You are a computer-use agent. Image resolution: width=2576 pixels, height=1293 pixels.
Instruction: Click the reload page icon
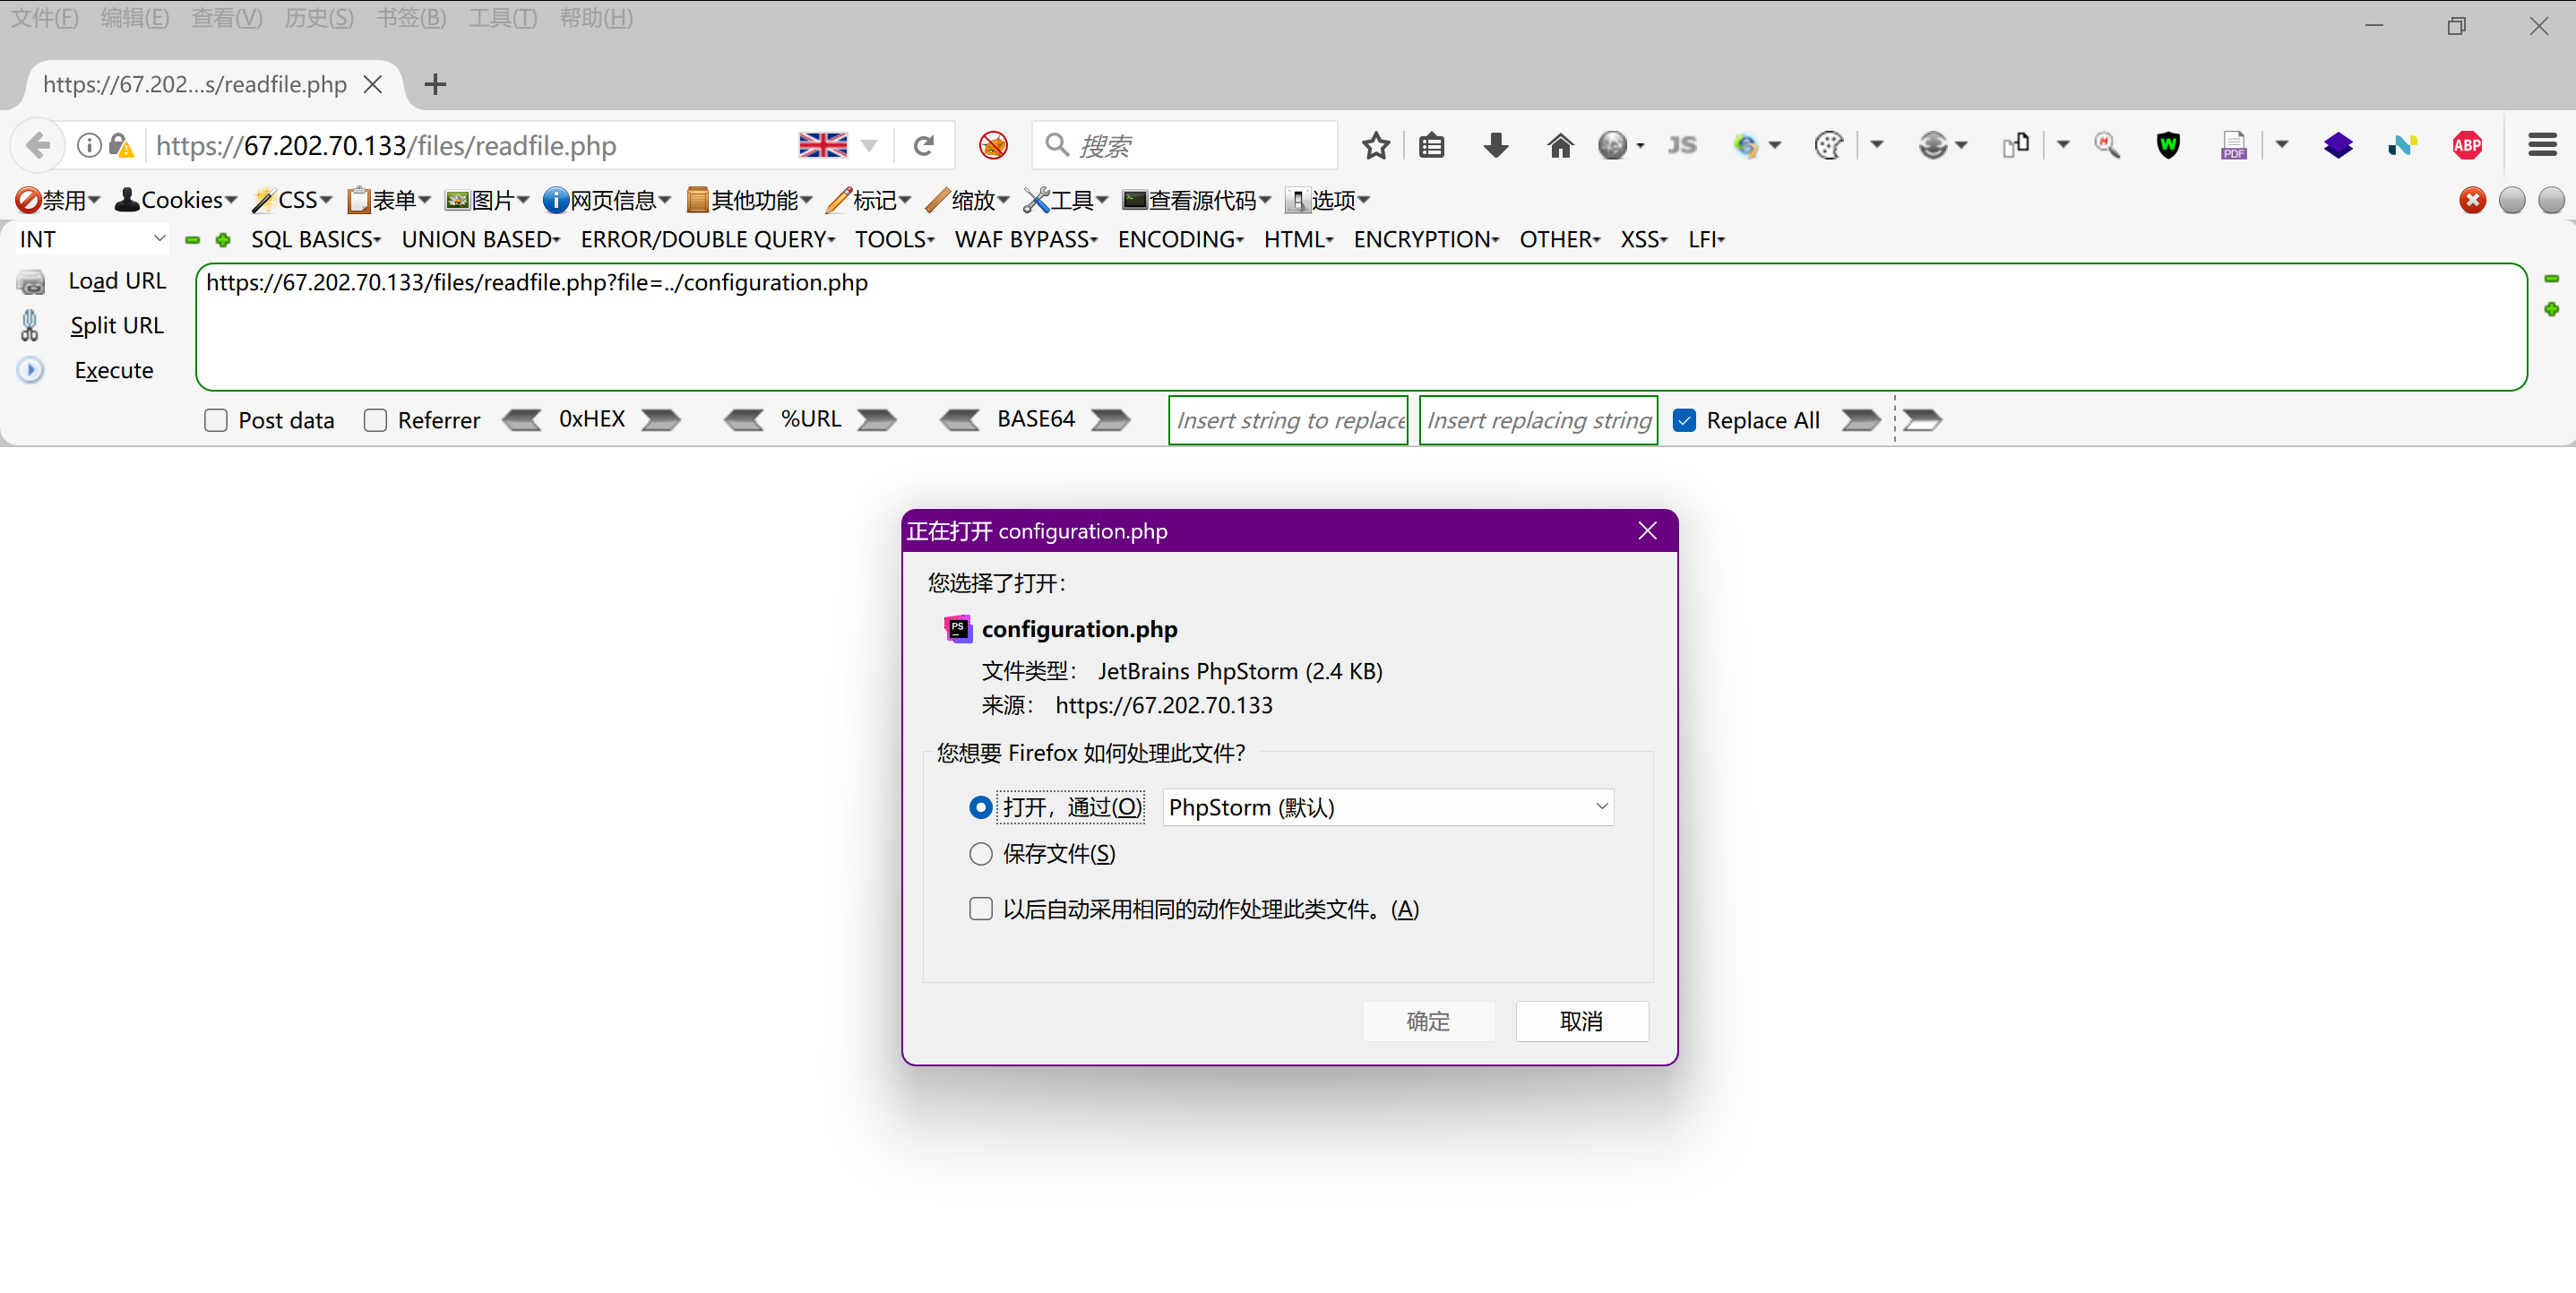click(924, 146)
